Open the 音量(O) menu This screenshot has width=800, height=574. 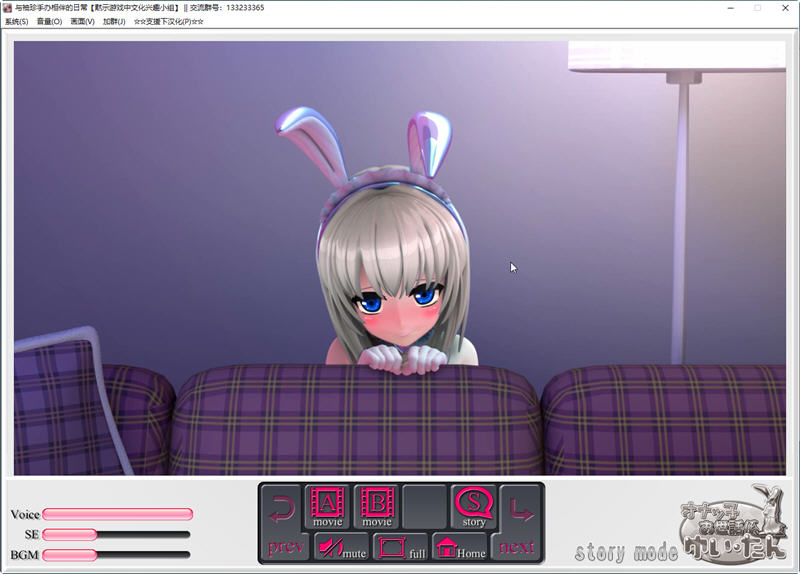[x=49, y=21]
